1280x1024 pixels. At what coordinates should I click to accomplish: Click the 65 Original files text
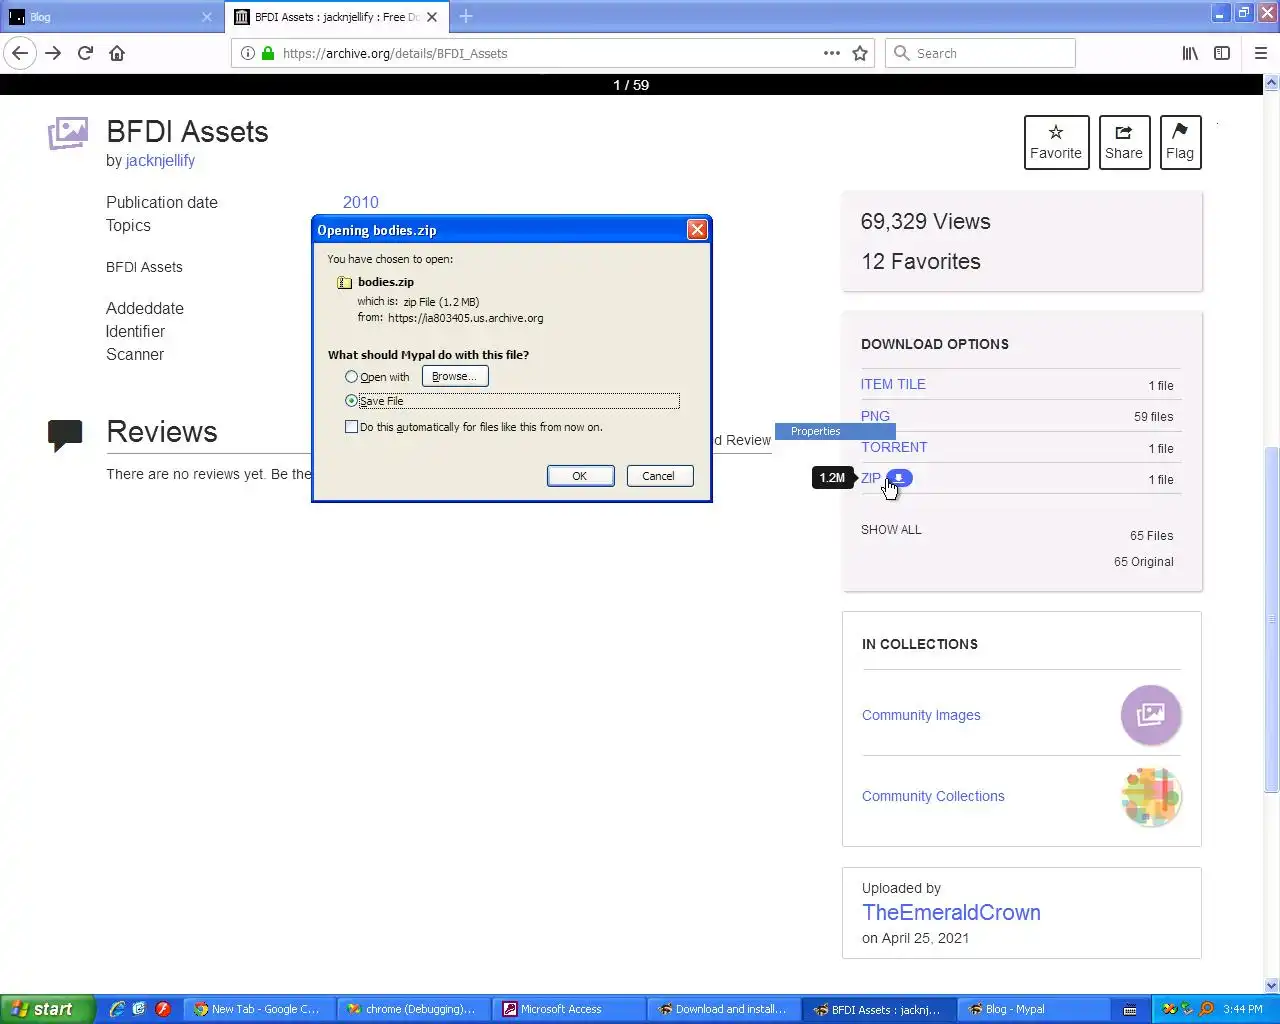click(1144, 562)
